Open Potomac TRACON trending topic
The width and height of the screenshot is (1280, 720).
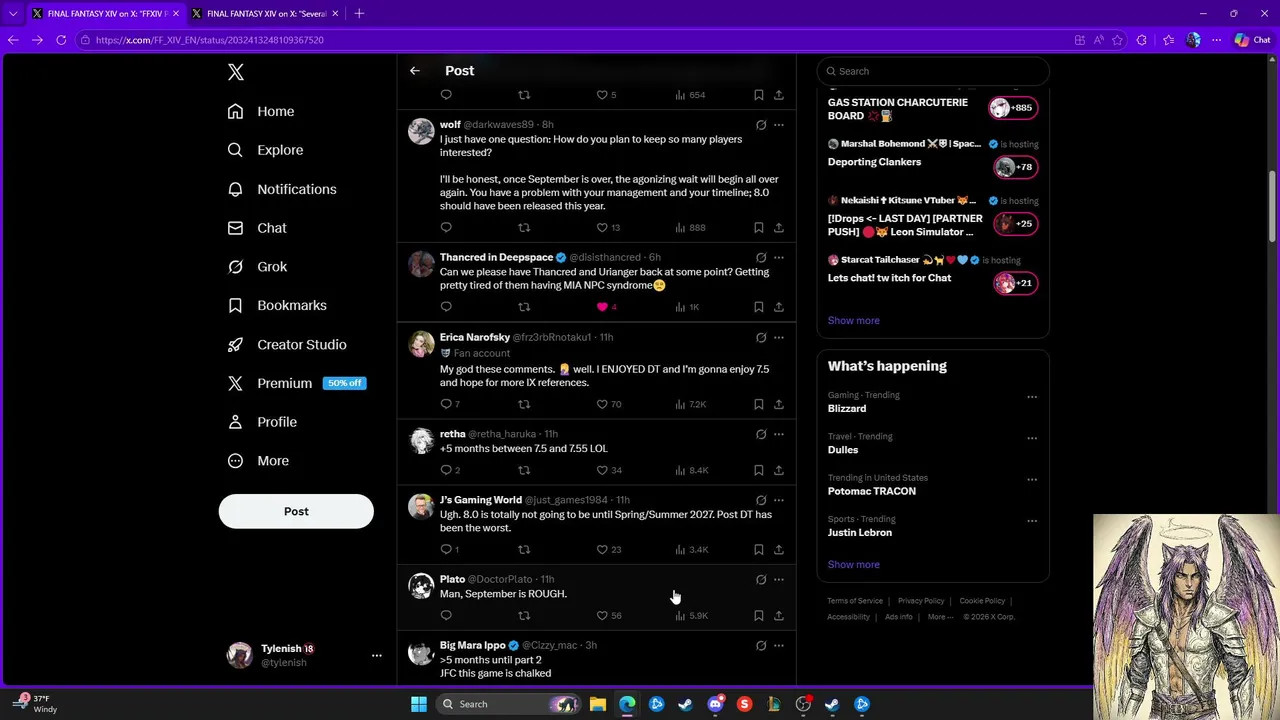(871, 491)
